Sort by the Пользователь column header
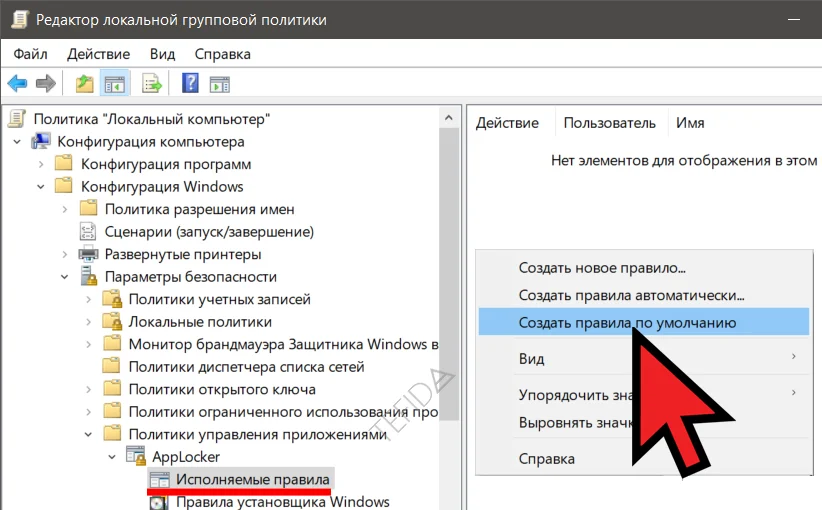Image resolution: width=822 pixels, height=510 pixels. point(610,123)
